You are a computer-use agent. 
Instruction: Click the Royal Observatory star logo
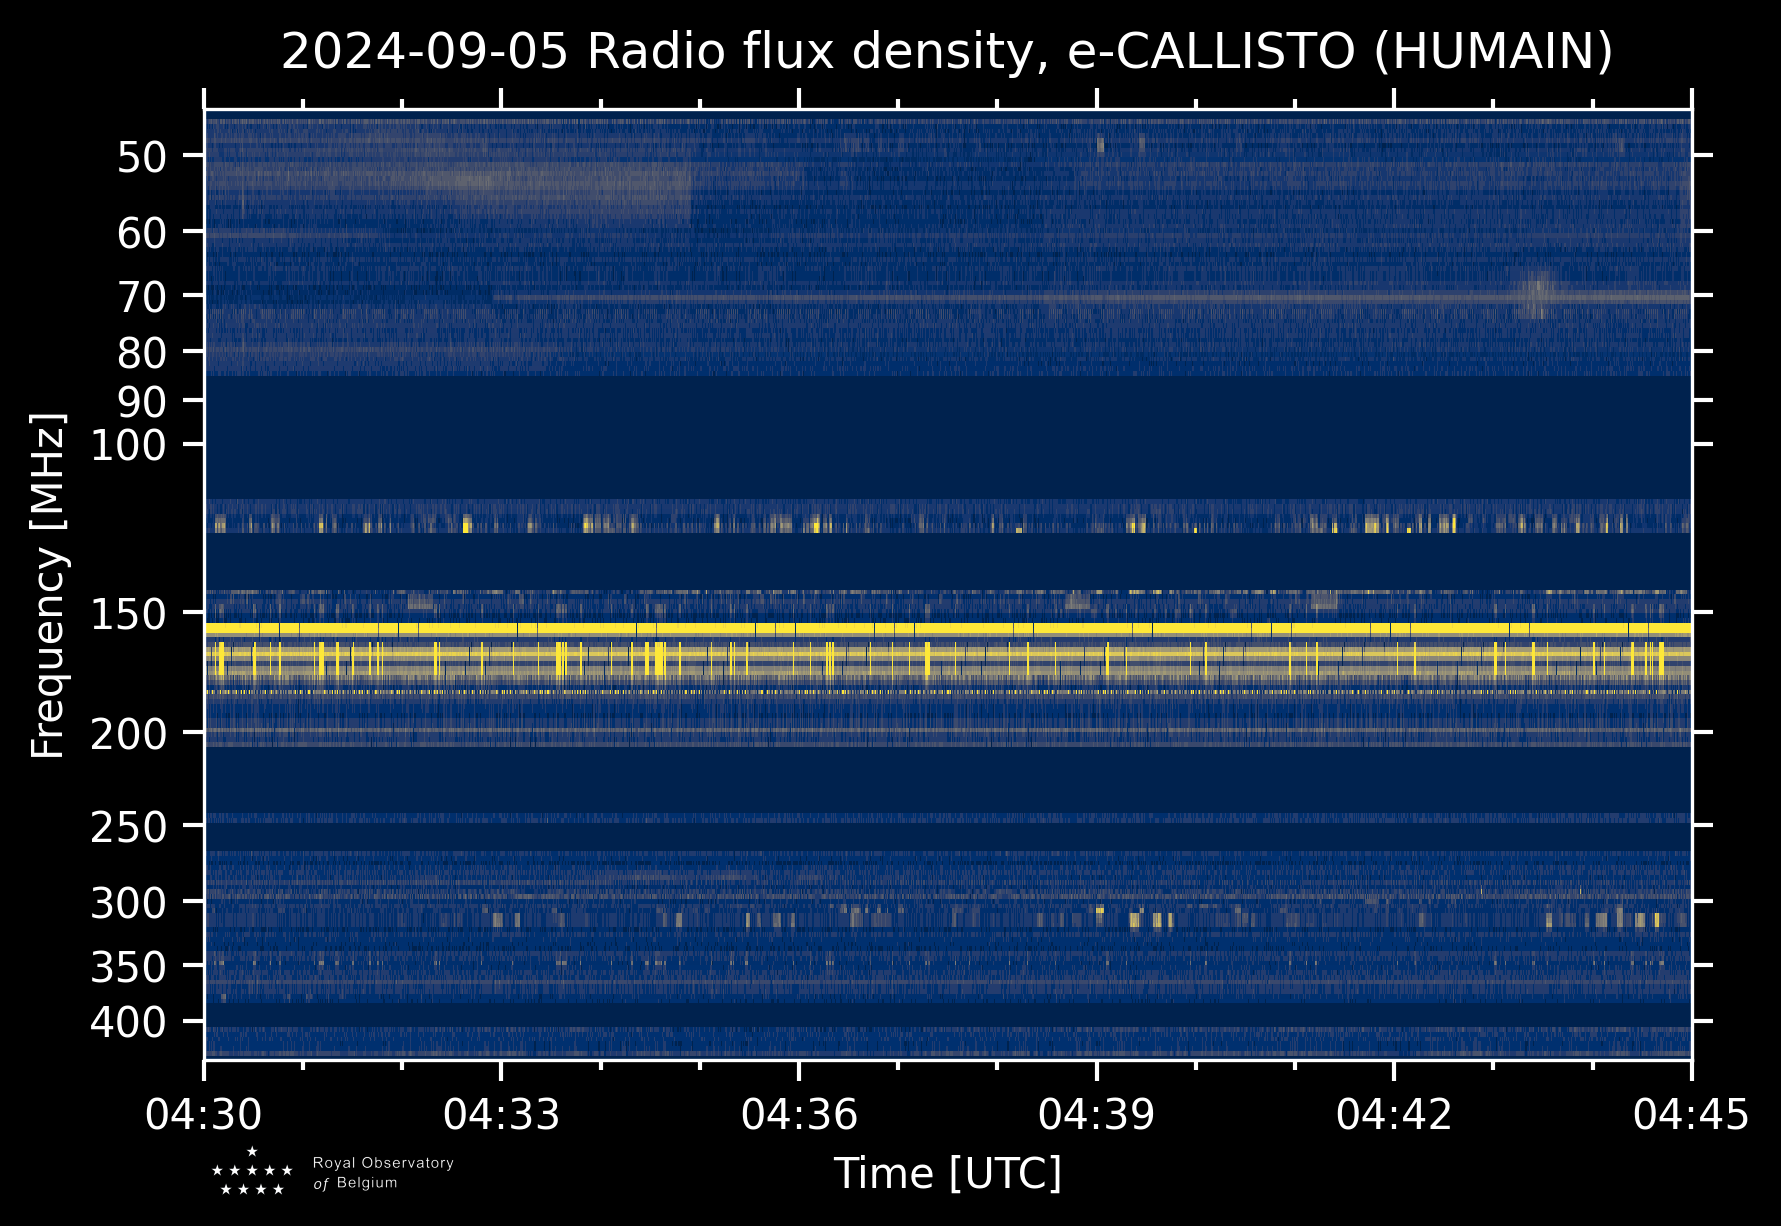coord(252,1172)
